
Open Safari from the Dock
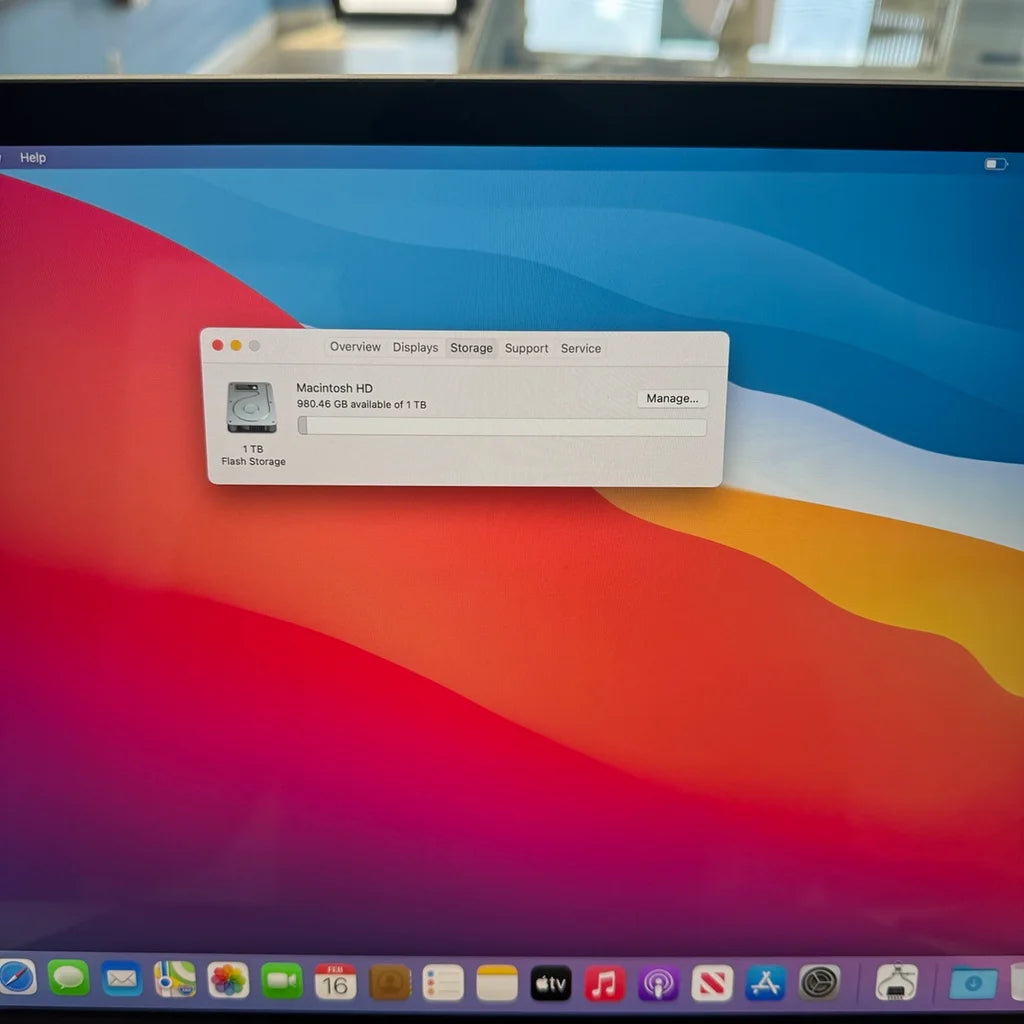point(17,978)
